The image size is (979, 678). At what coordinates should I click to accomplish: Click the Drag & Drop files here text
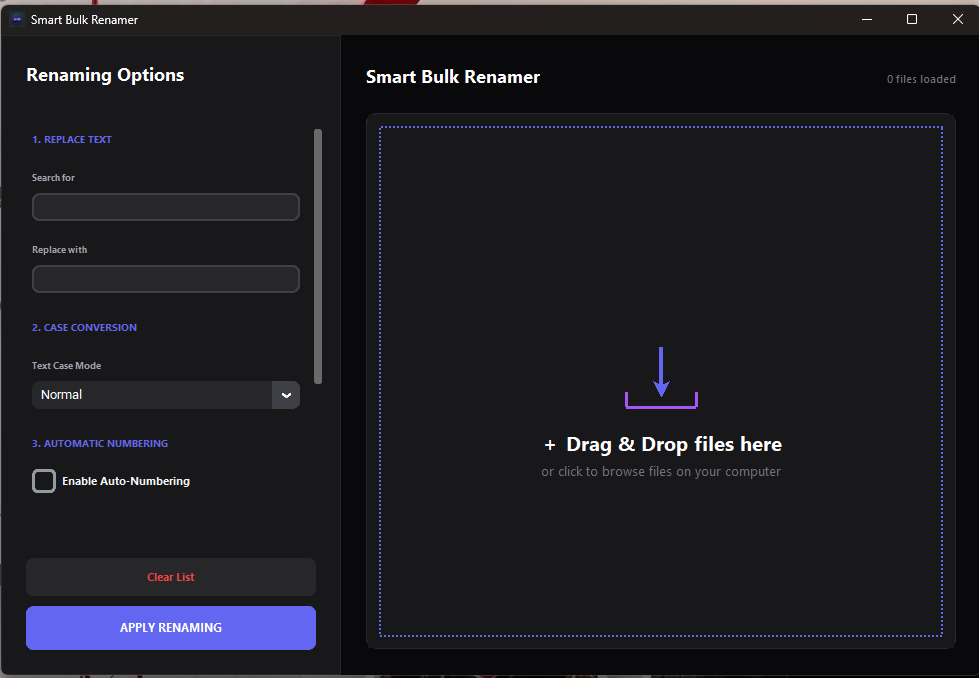674,445
